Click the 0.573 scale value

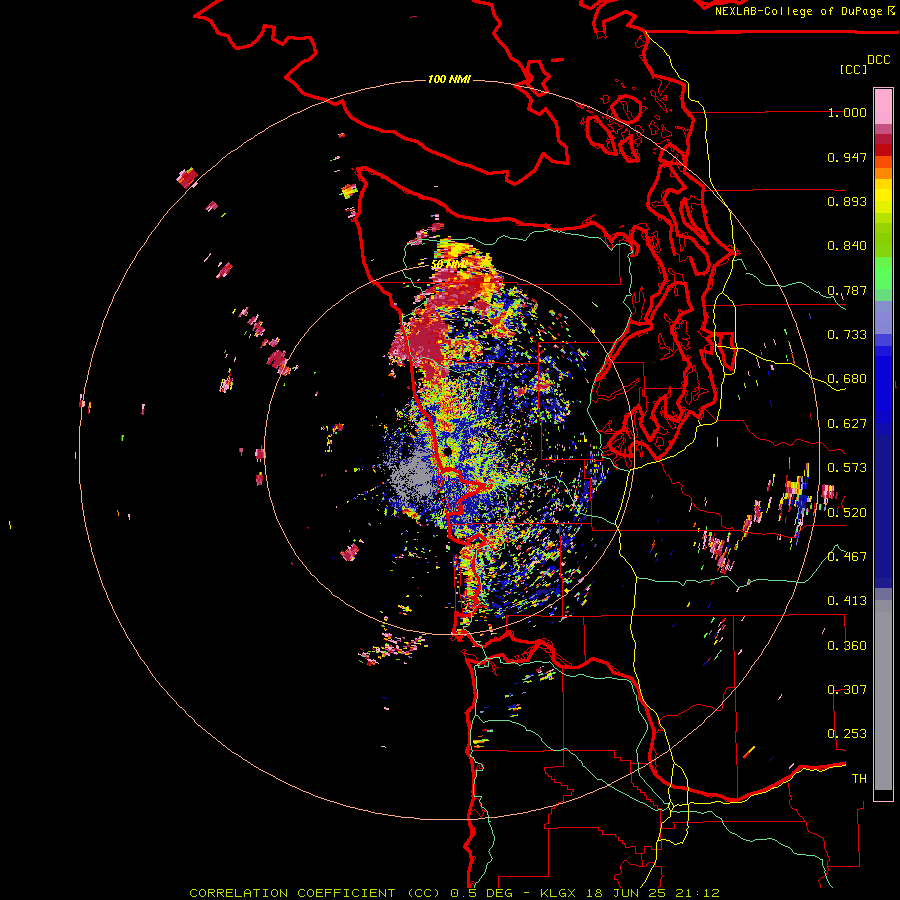tap(847, 468)
